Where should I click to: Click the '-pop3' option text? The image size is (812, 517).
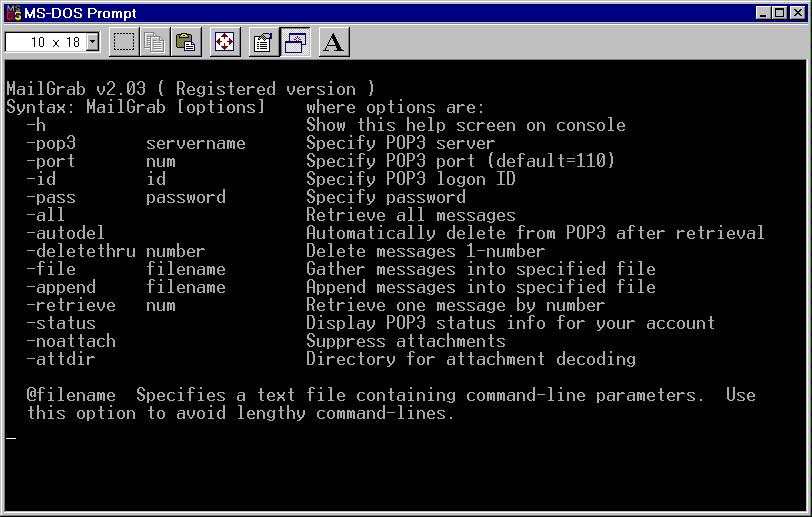(x=51, y=143)
